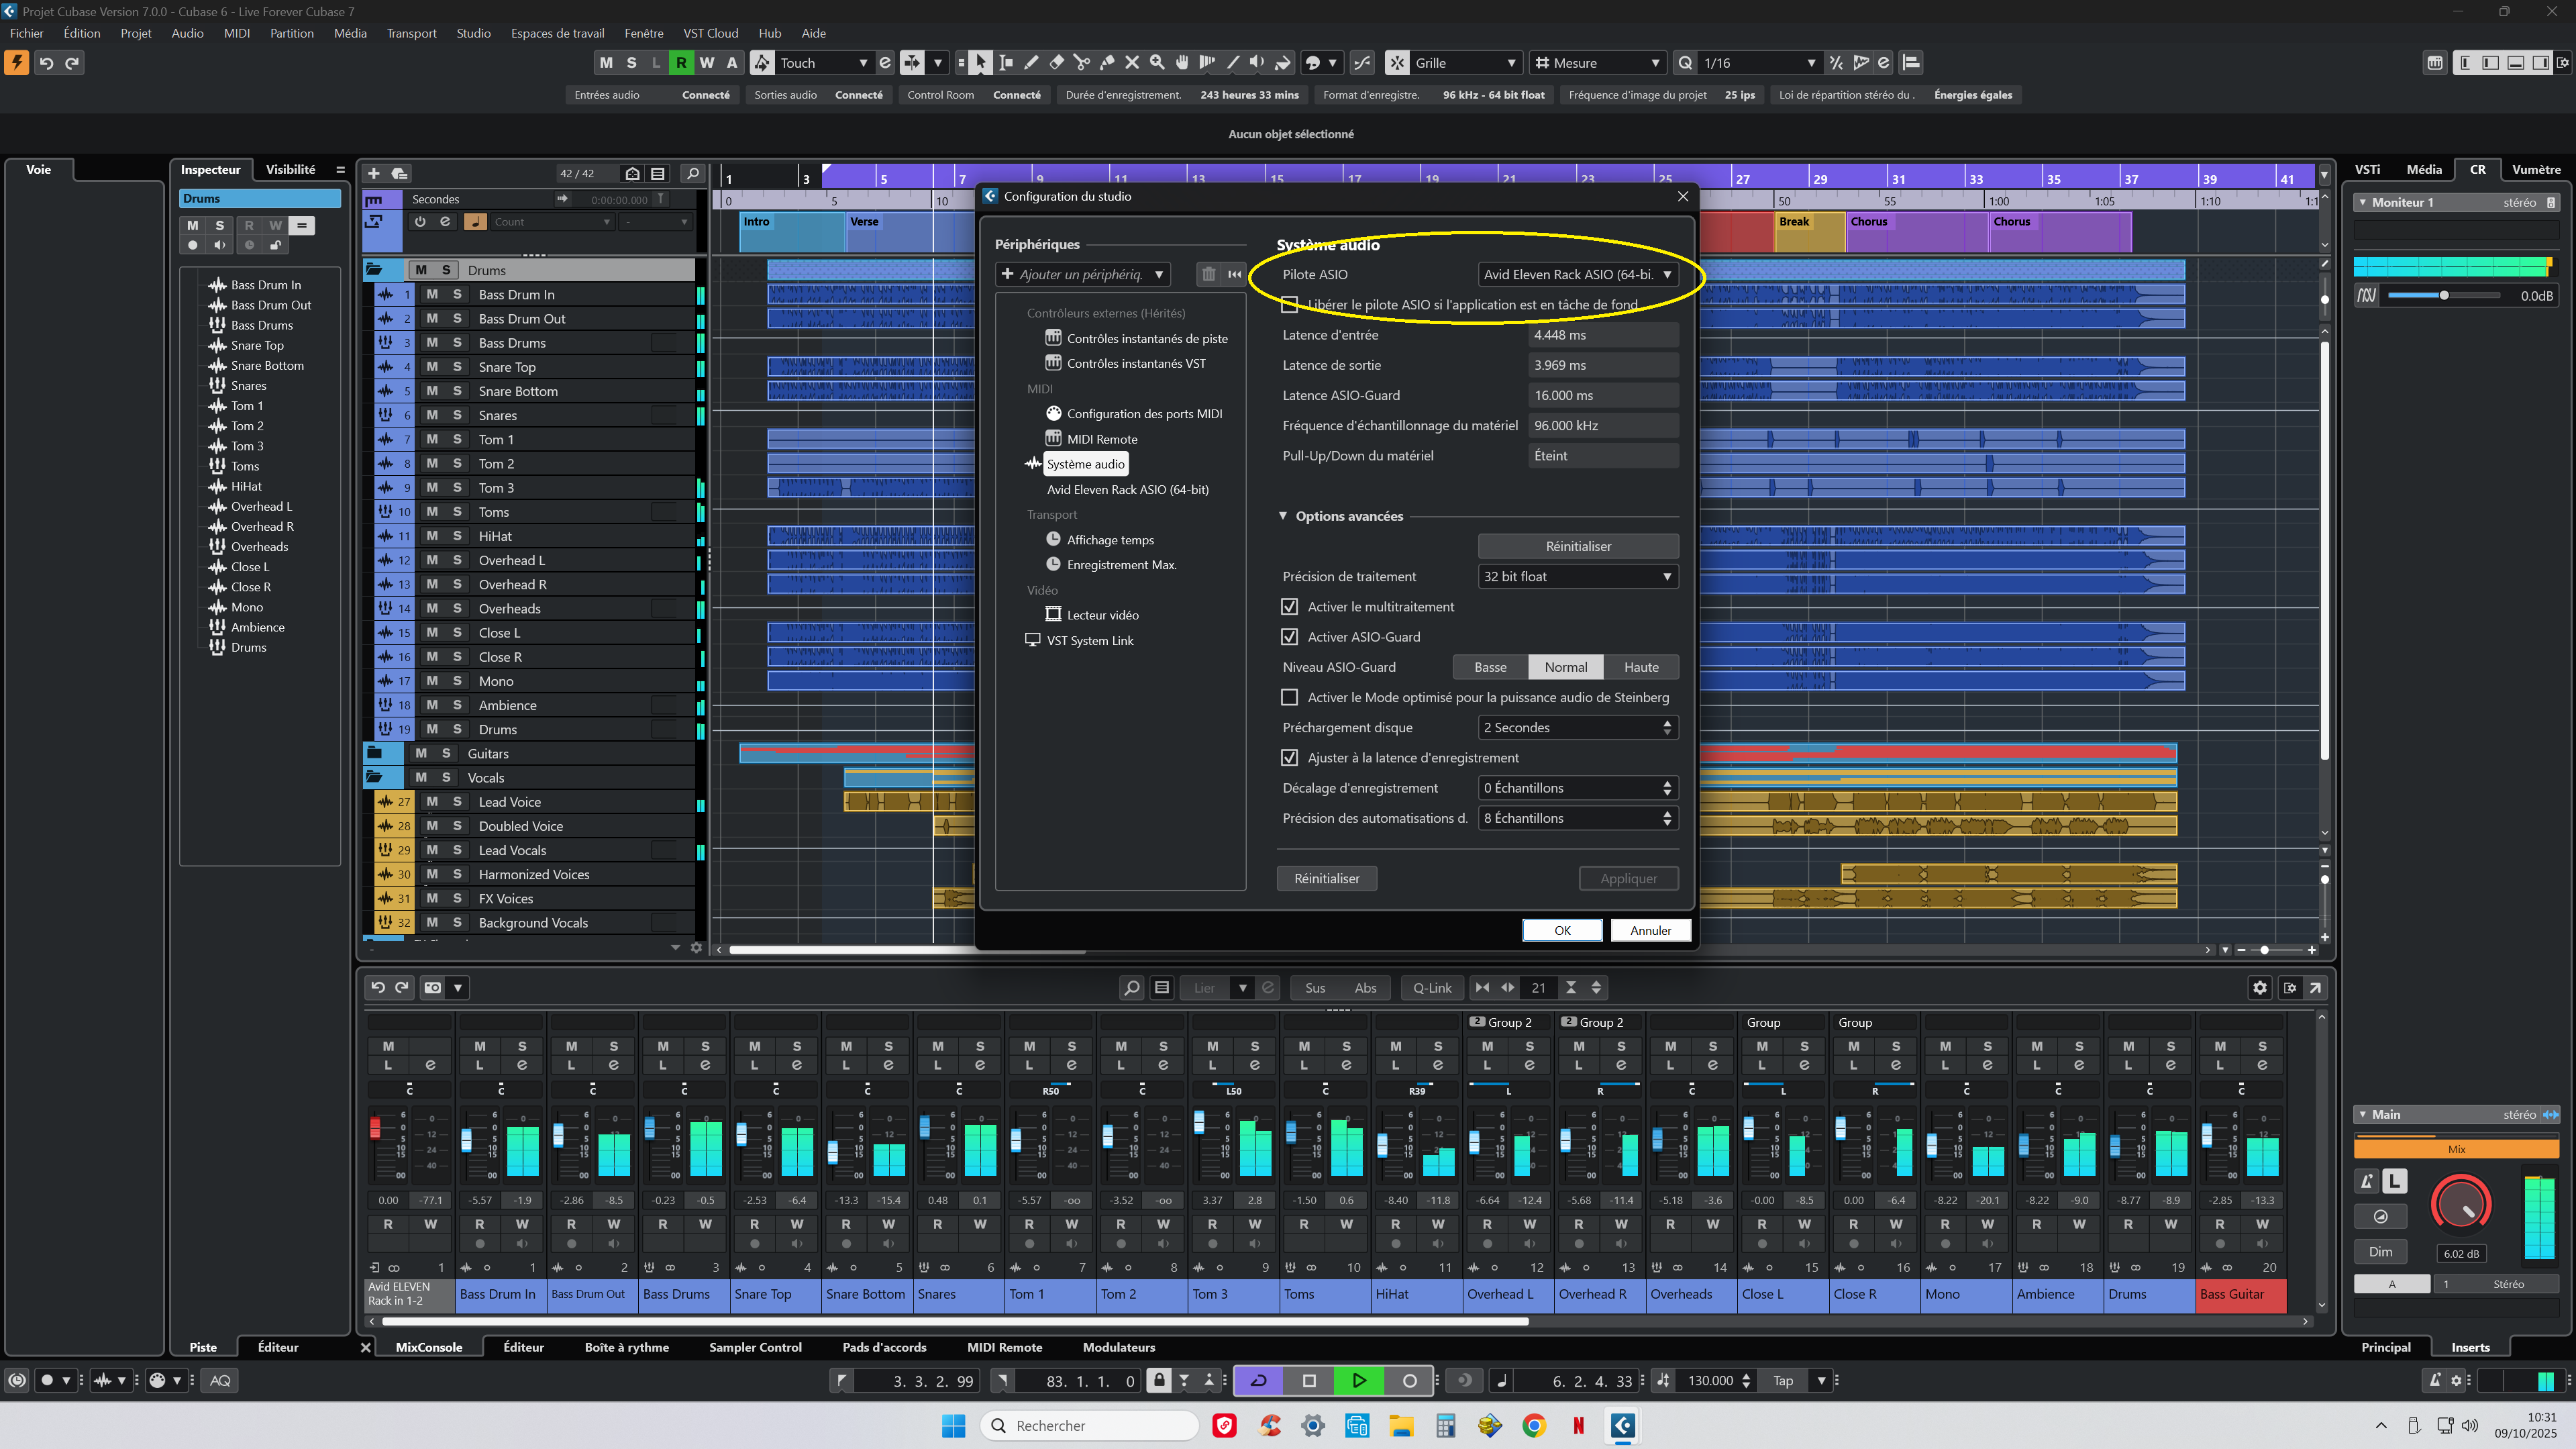The height and width of the screenshot is (1449, 2576).
Task: Uncheck Activer le multitraitement
Action: 1290,607
